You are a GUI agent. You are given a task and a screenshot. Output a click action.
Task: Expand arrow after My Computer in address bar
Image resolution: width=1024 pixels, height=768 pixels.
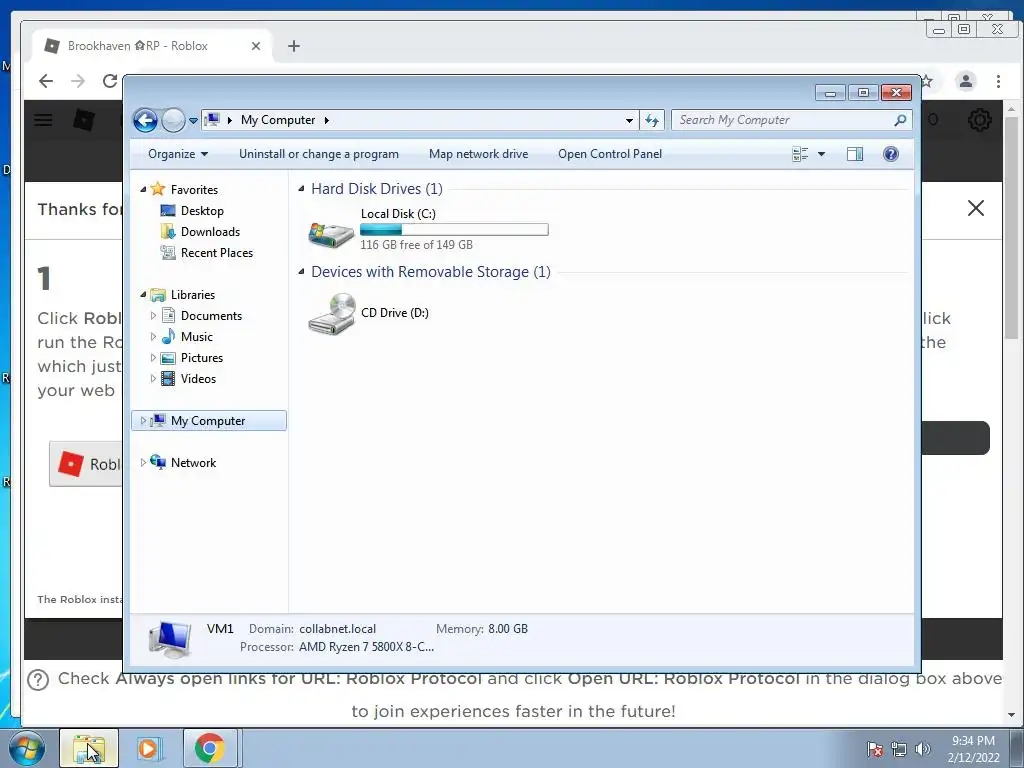pyautogui.click(x=327, y=120)
